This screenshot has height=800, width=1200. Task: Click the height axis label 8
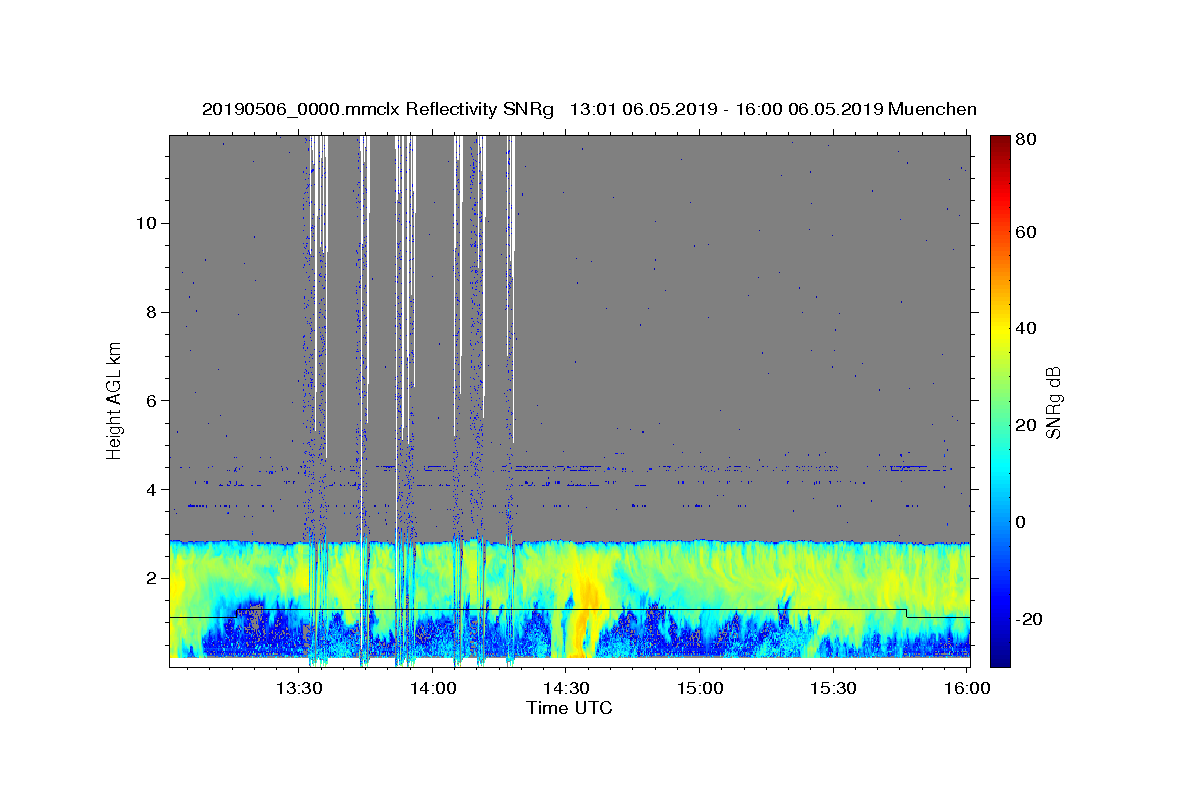point(152,311)
